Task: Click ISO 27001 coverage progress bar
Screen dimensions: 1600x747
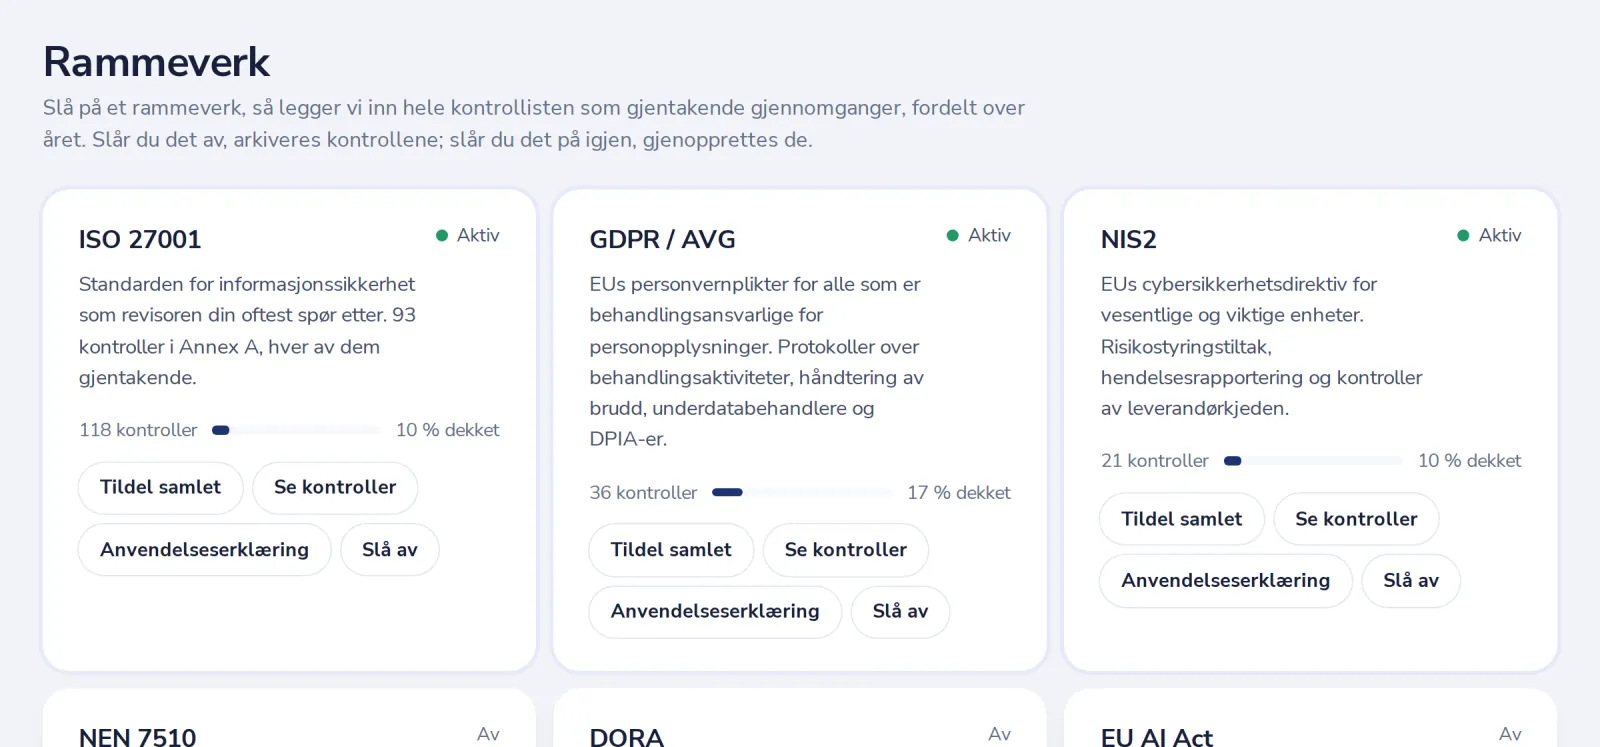Action: click(296, 430)
